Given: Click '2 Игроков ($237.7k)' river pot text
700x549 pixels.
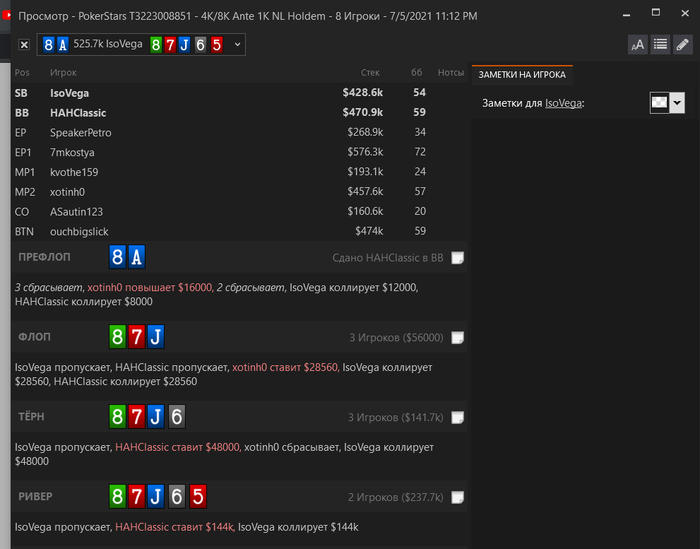Looking at the screenshot, I should click(x=396, y=497).
